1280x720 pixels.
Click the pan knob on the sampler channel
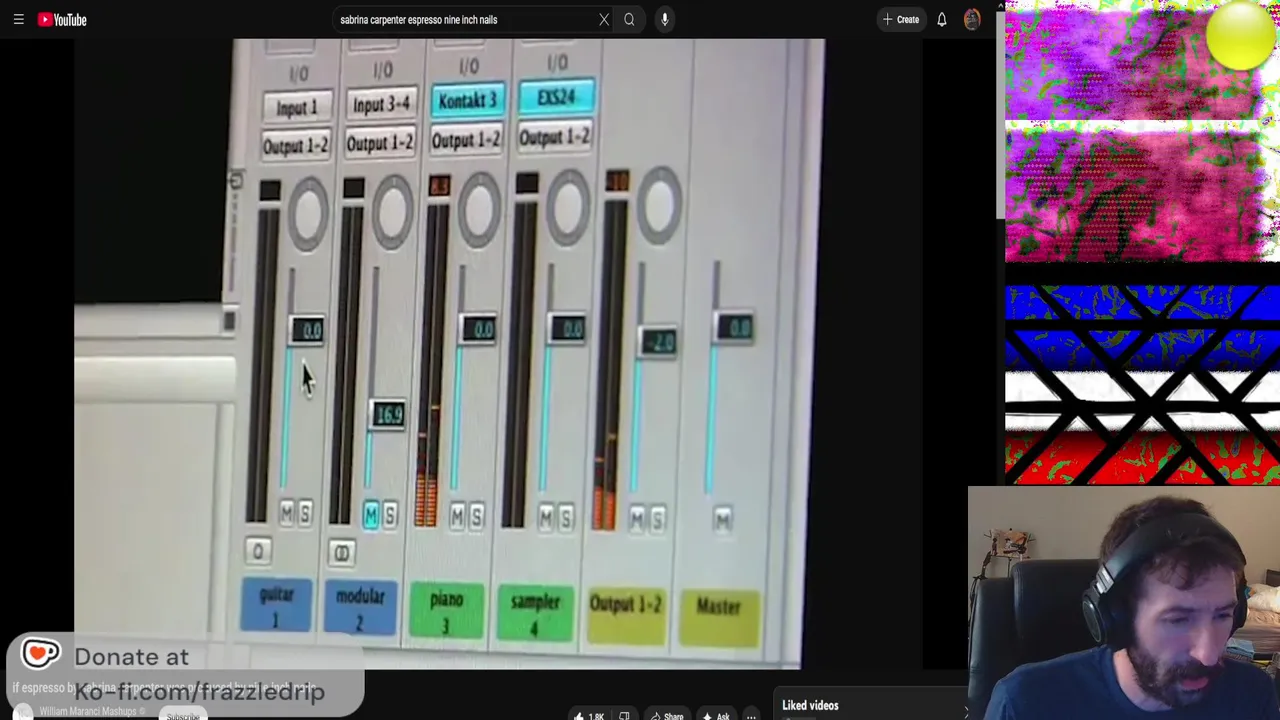tap(568, 206)
